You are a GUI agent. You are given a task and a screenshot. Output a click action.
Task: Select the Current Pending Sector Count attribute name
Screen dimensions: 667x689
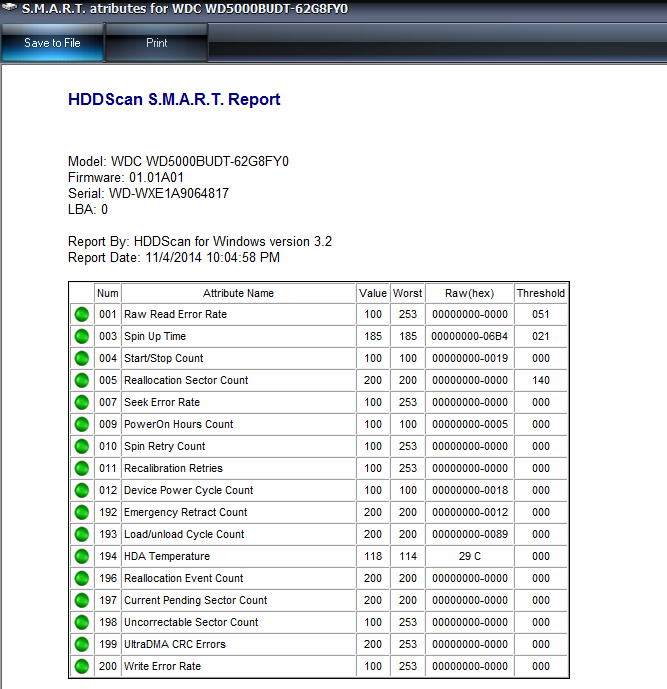pos(196,600)
